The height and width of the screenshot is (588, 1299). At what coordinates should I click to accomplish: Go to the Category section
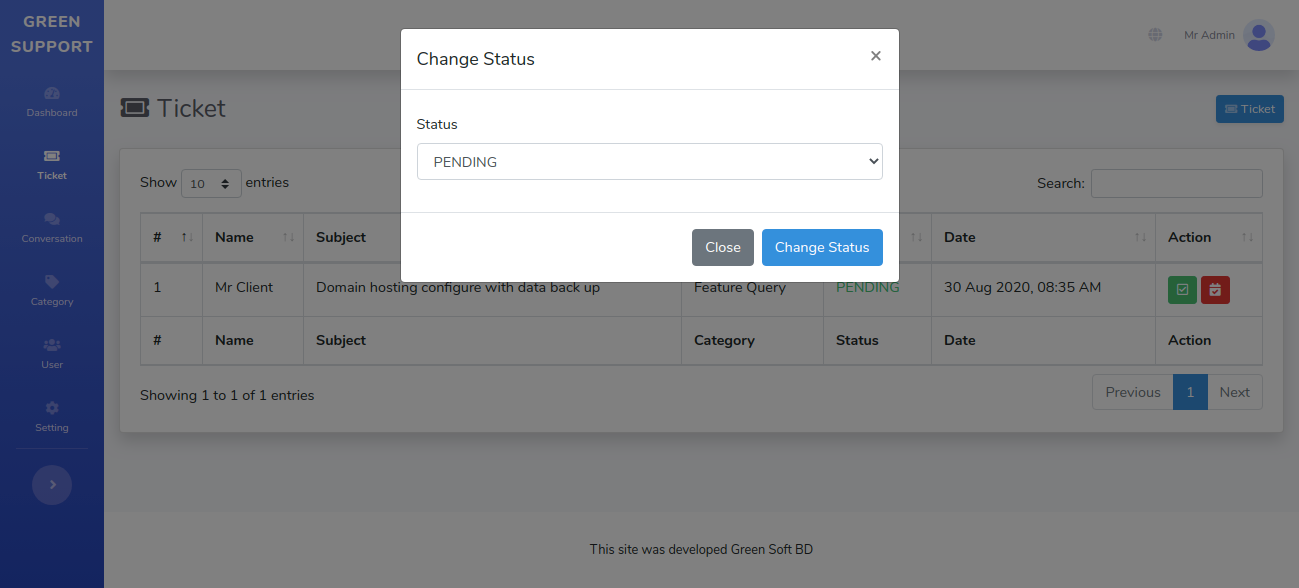[51, 292]
